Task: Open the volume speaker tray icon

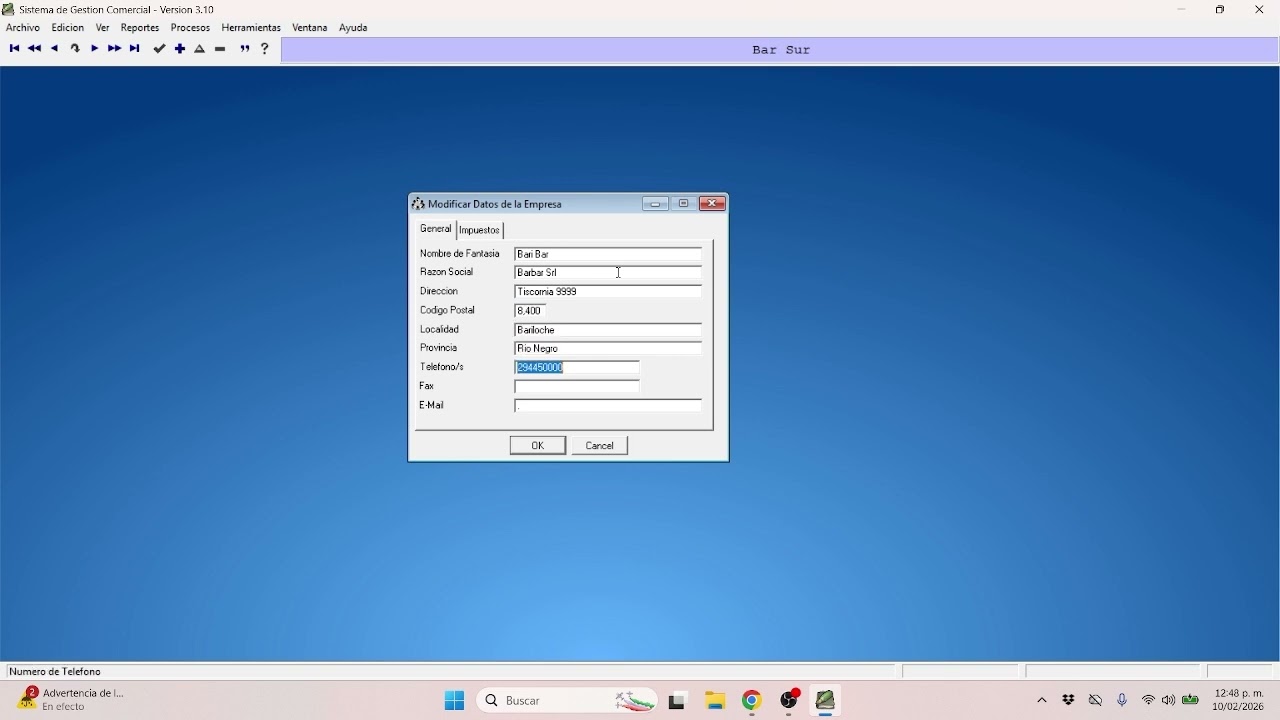Action: [x=1169, y=701]
